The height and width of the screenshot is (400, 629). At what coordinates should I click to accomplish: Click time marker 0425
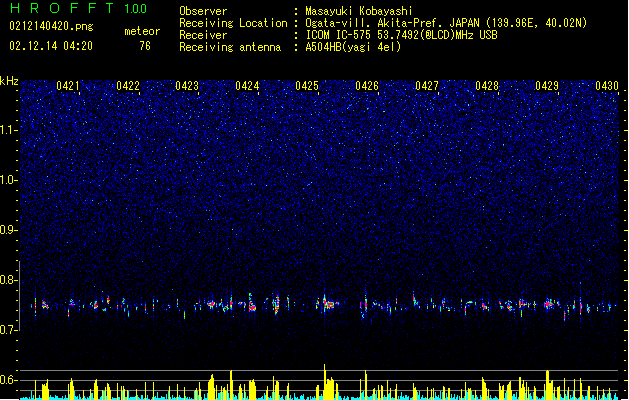click(x=307, y=86)
